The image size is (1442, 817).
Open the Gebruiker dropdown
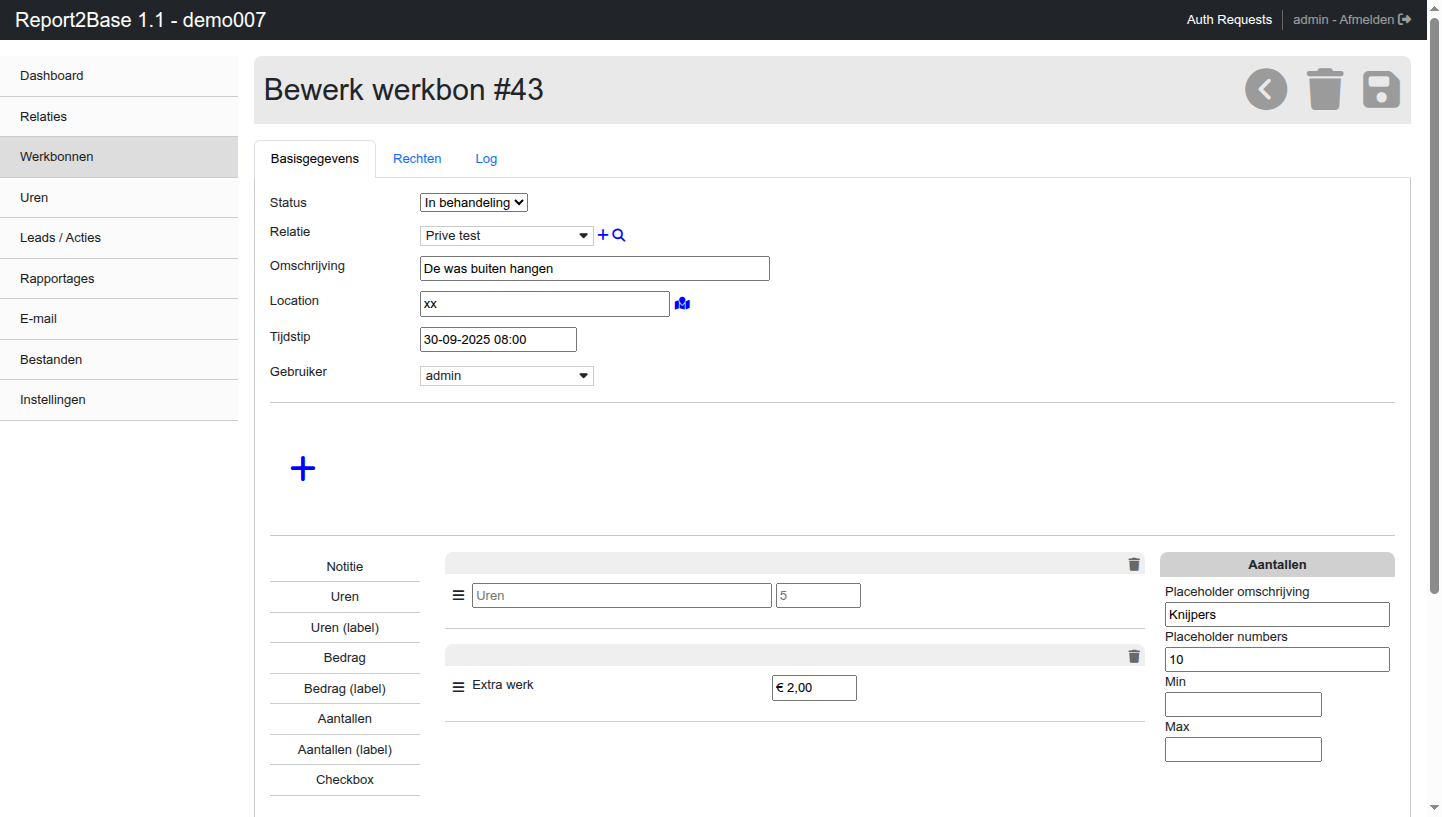point(506,376)
